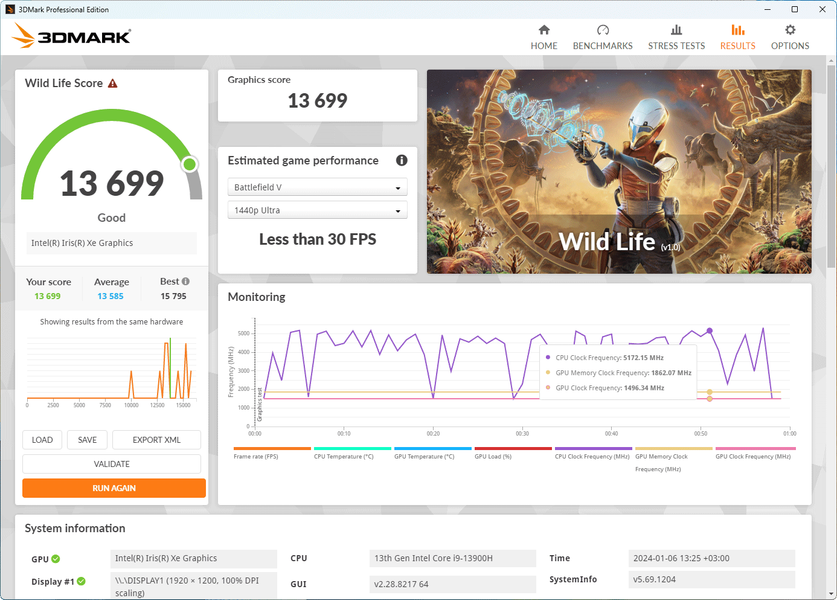Viewport: 837px width, 600px height.
Task: Click the System information heading
Action: pyautogui.click(x=75, y=528)
